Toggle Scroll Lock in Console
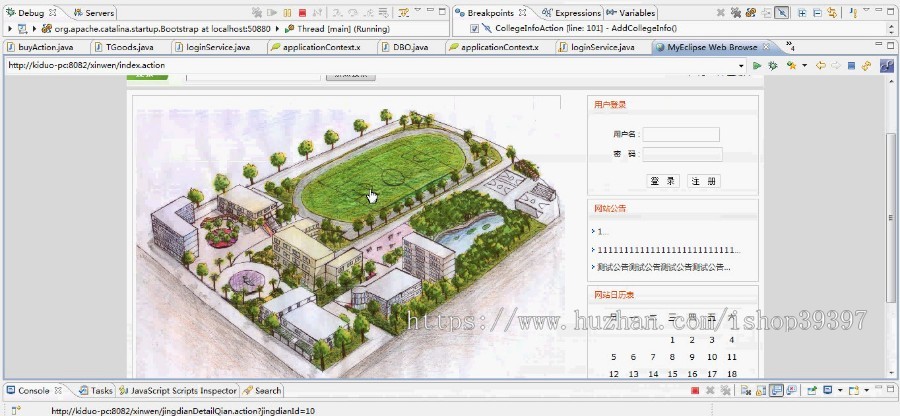This screenshot has width=900, height=416. 761,391
